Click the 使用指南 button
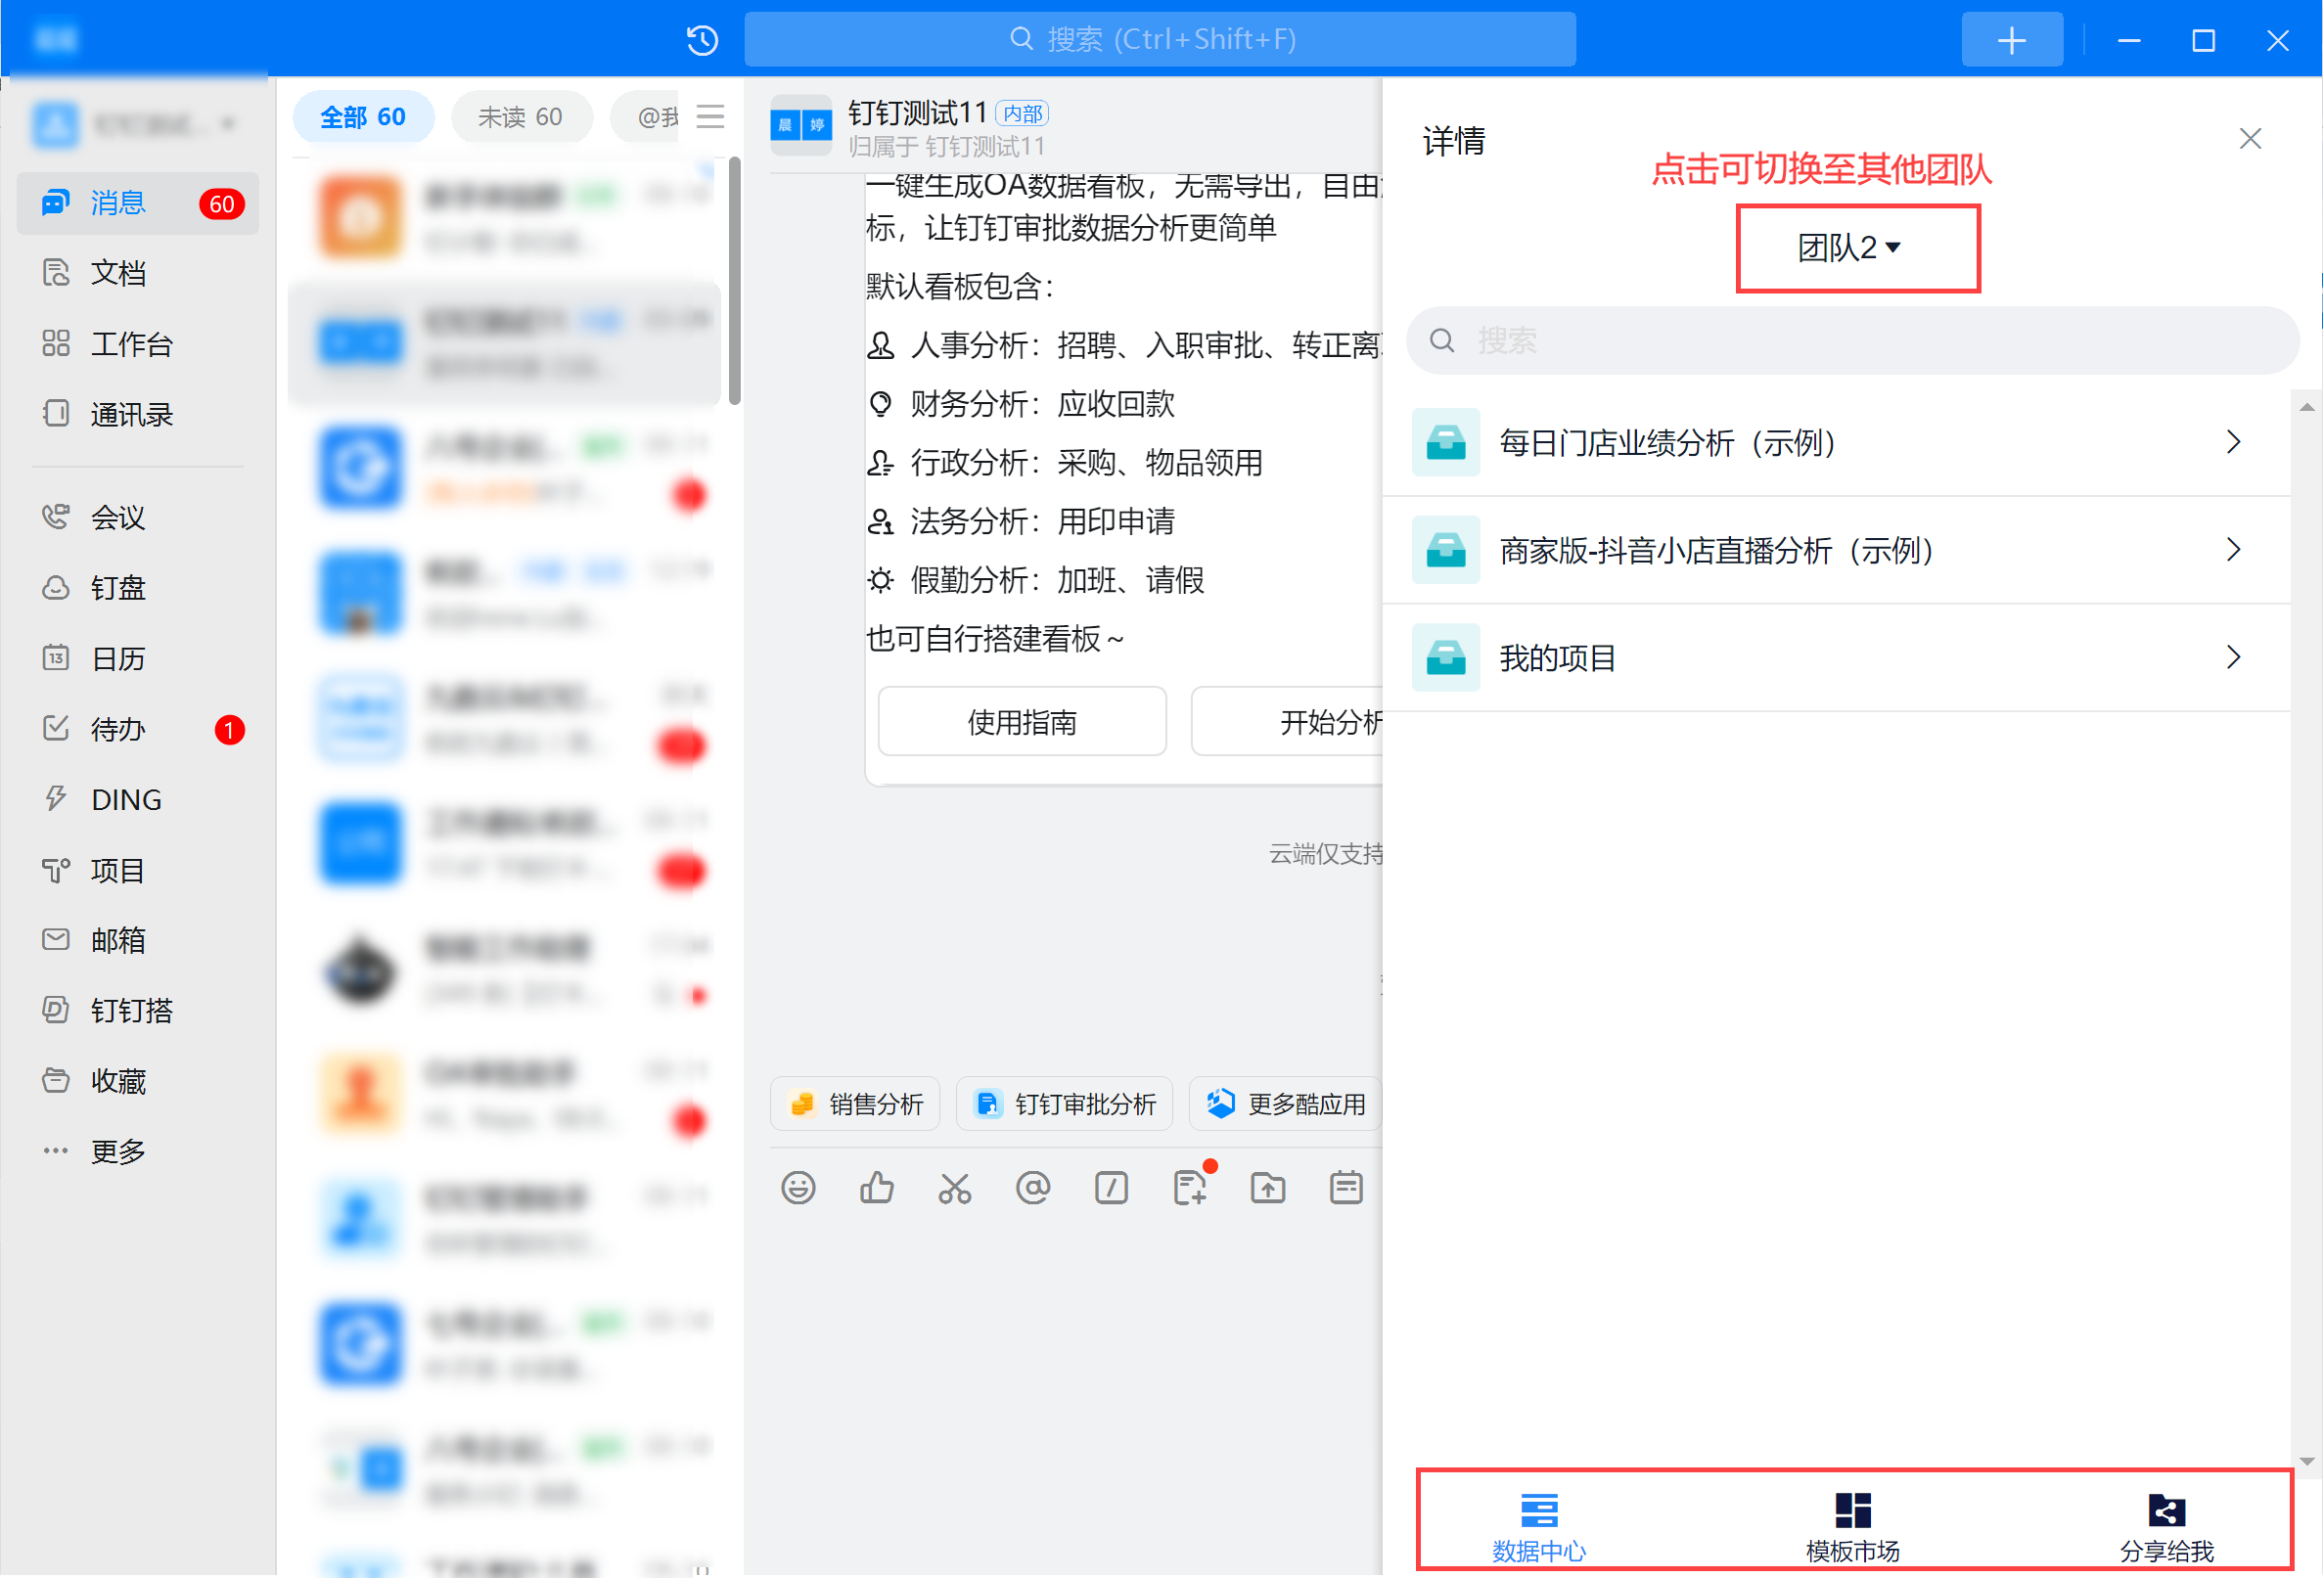 1021,722
